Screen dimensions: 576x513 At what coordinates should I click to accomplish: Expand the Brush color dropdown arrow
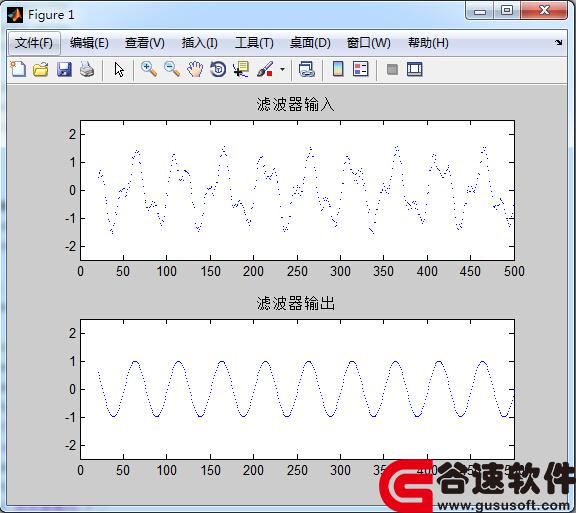tap(282, 69)
